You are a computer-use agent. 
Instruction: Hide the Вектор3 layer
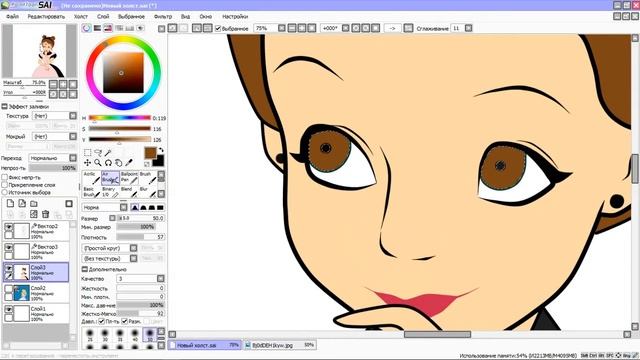click(x=9, y=248)
